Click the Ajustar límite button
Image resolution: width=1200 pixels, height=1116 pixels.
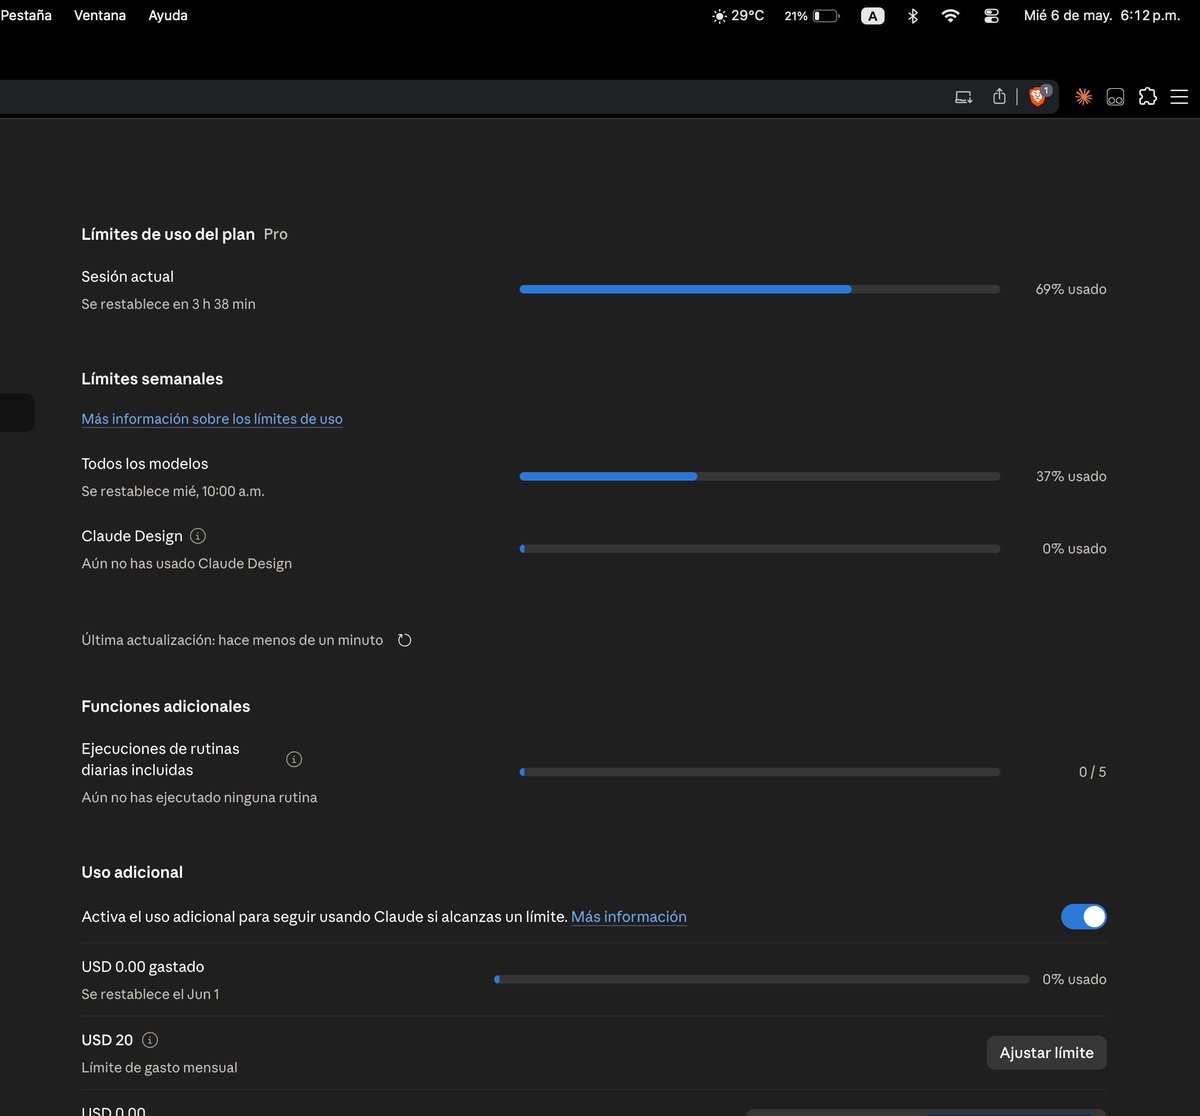1047,1053
